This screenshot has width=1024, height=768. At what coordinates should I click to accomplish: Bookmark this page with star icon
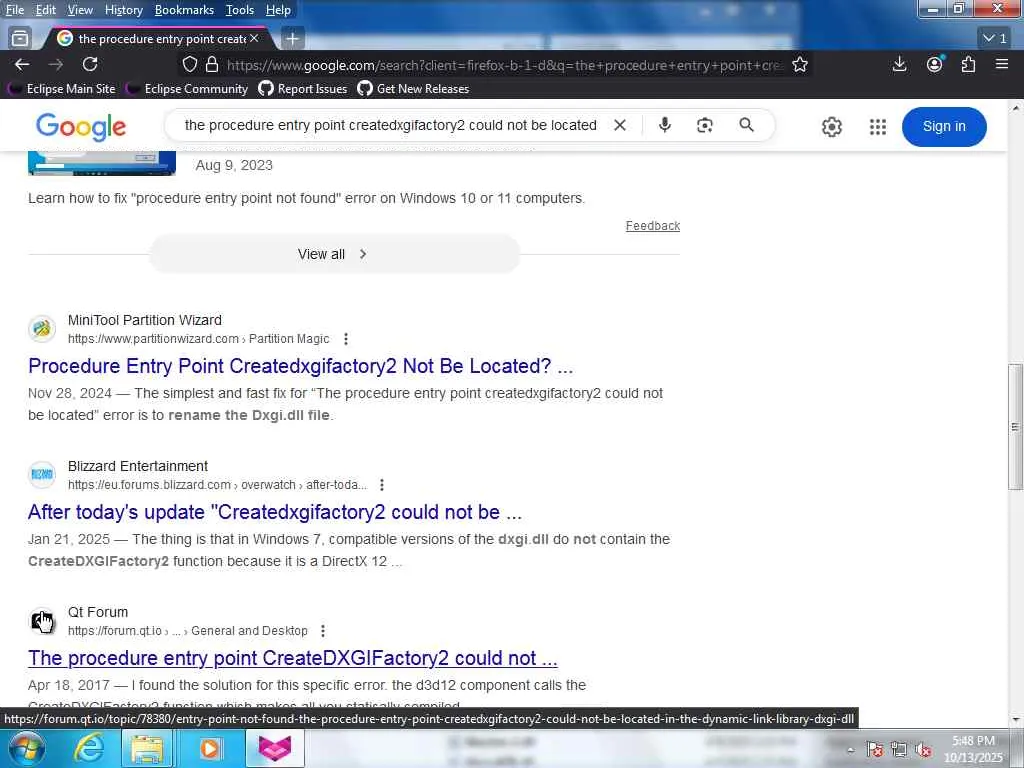click(799, 64)
